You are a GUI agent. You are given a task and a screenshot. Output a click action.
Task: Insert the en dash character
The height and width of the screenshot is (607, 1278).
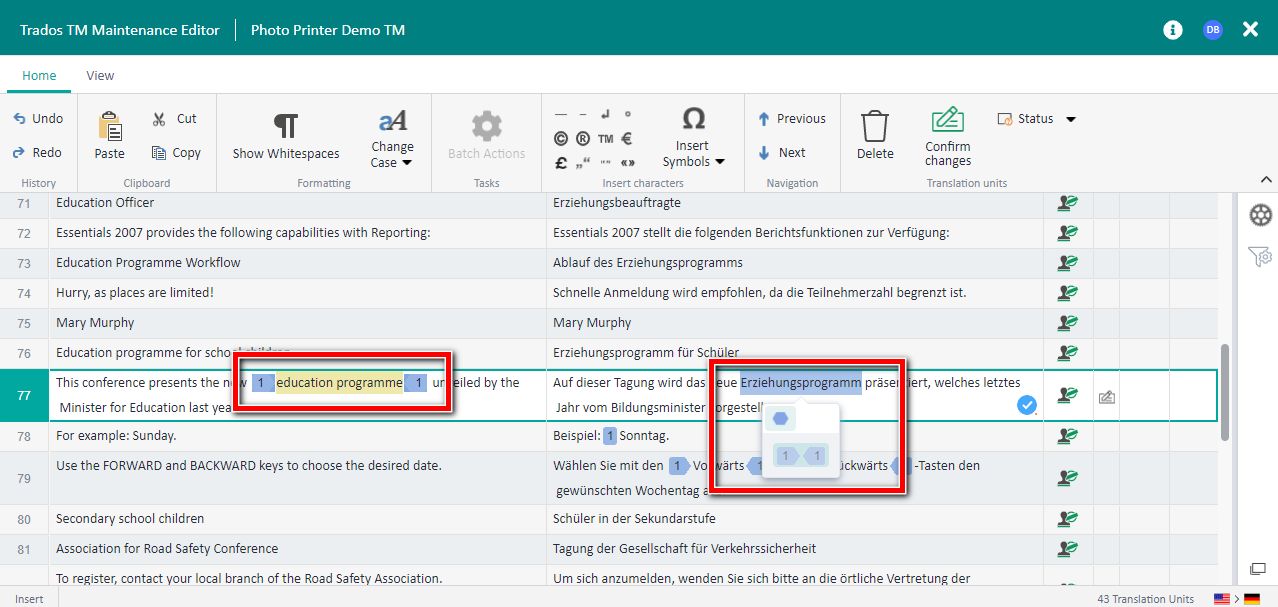point(584,115)
